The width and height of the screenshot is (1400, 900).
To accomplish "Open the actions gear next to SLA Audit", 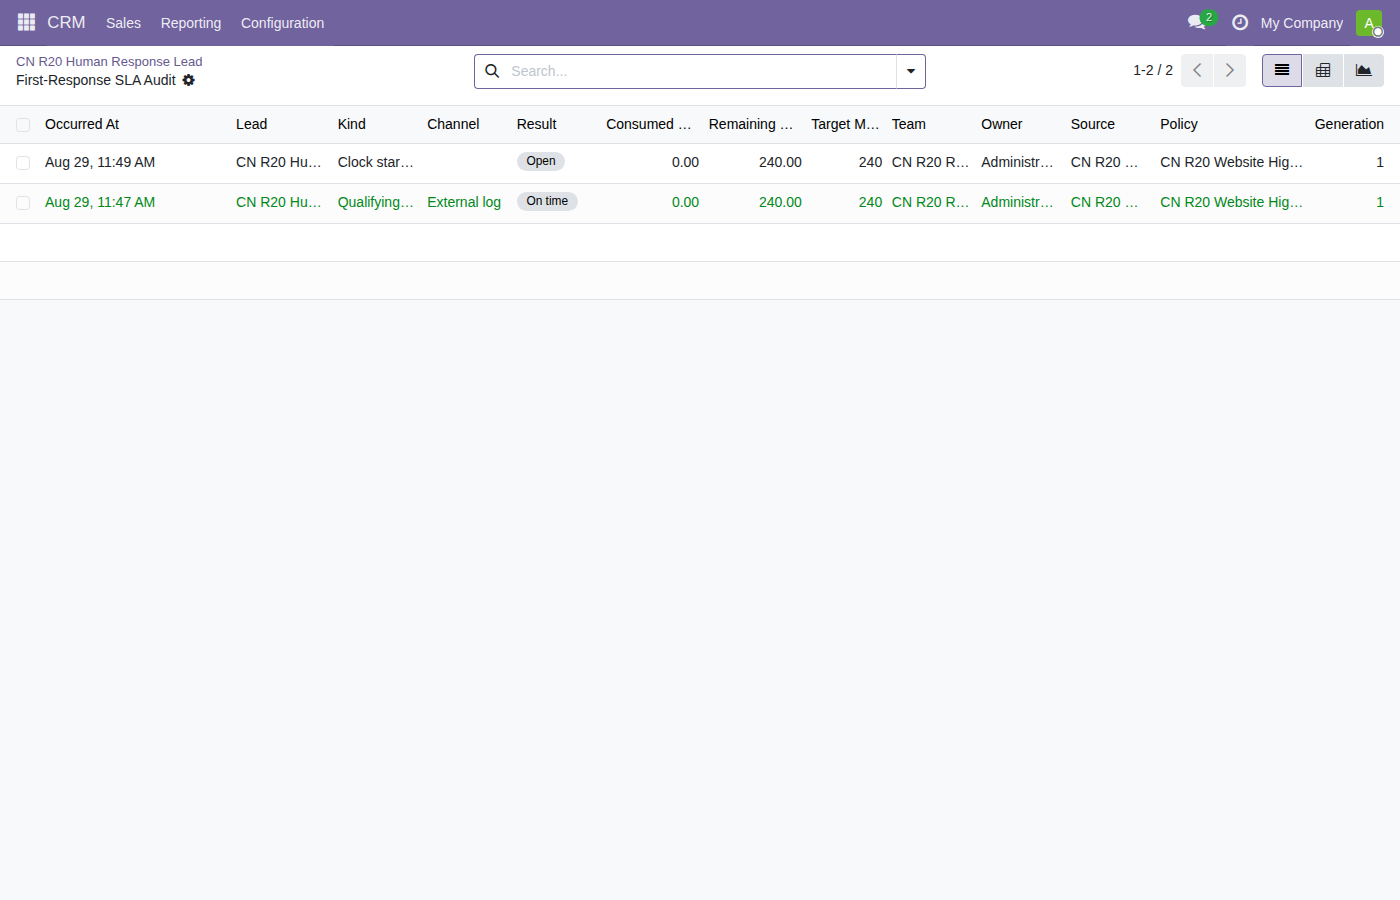I will [189, 80].
